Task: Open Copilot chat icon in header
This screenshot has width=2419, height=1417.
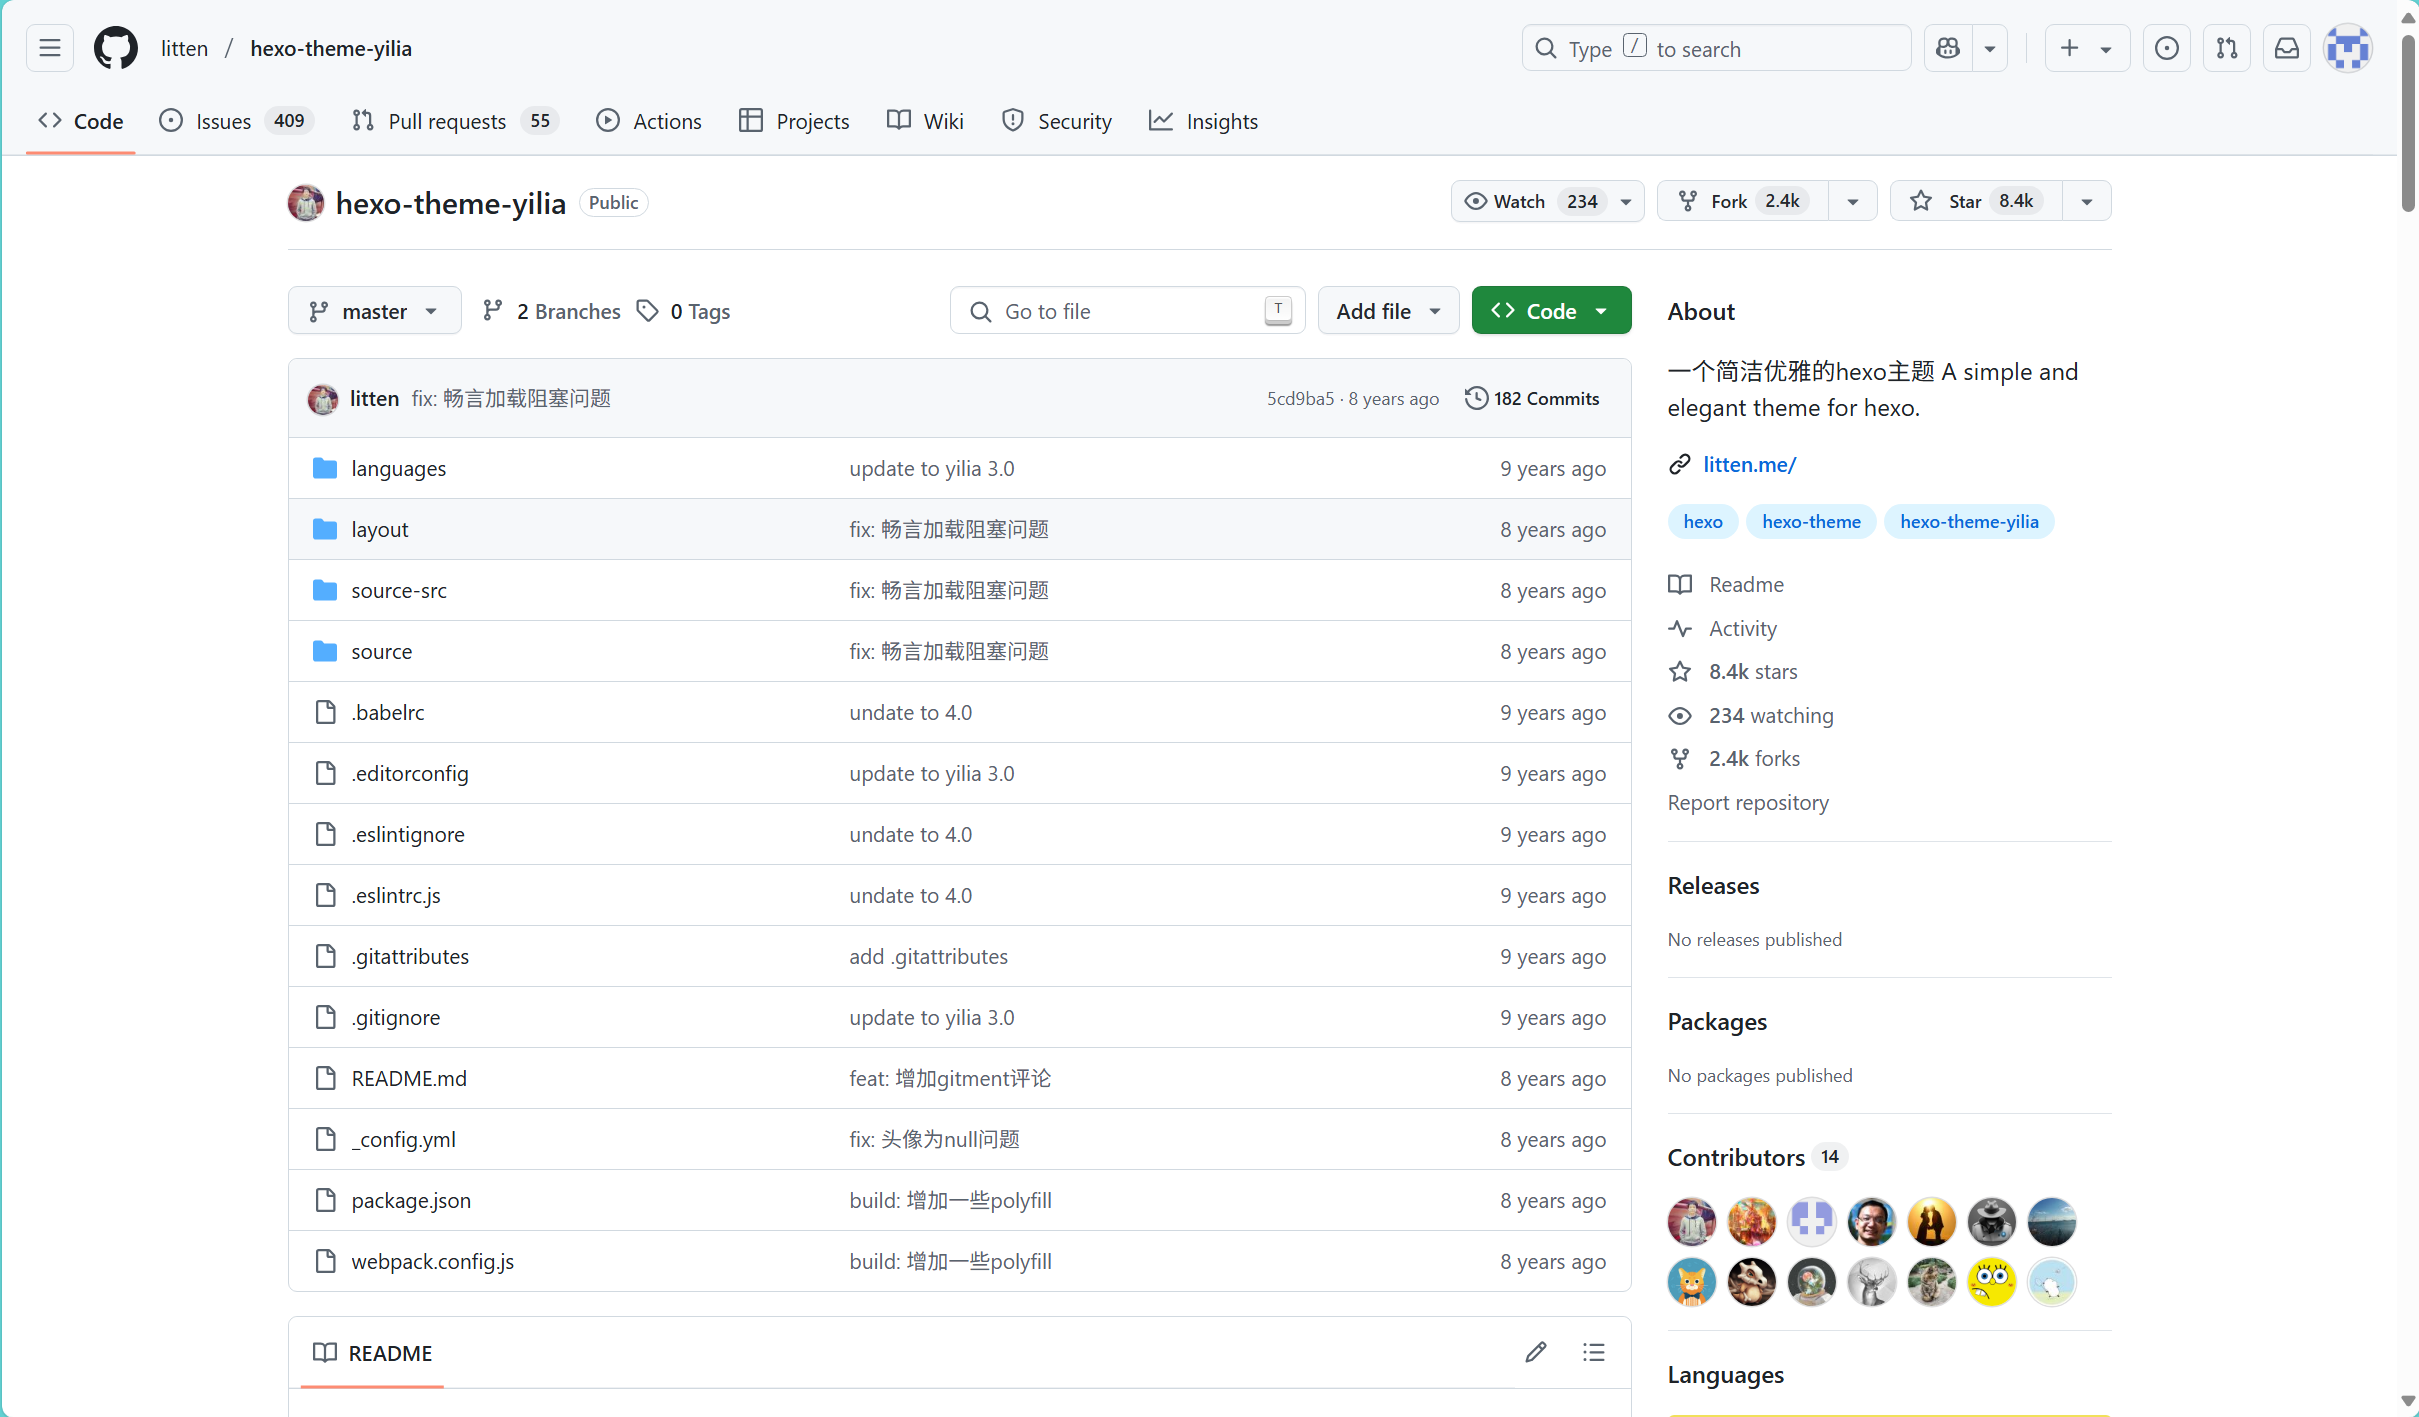Action: click(1948, 48)
